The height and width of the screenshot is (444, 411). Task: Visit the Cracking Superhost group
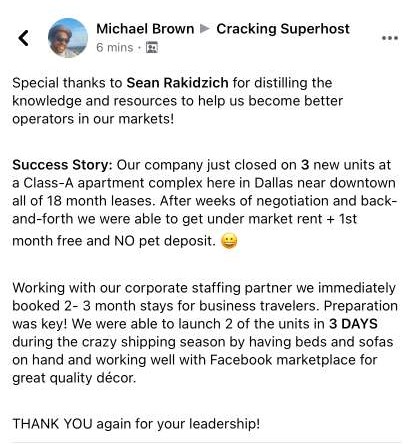(x=283, y=29)
